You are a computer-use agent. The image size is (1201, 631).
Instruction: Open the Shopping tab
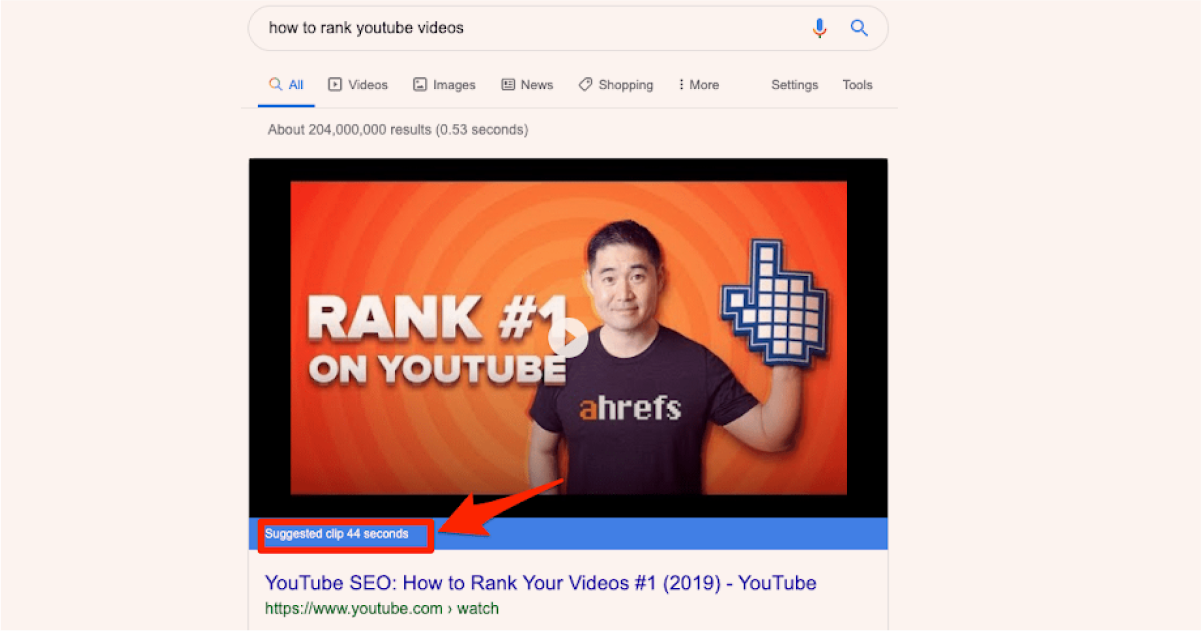(615, 85)
